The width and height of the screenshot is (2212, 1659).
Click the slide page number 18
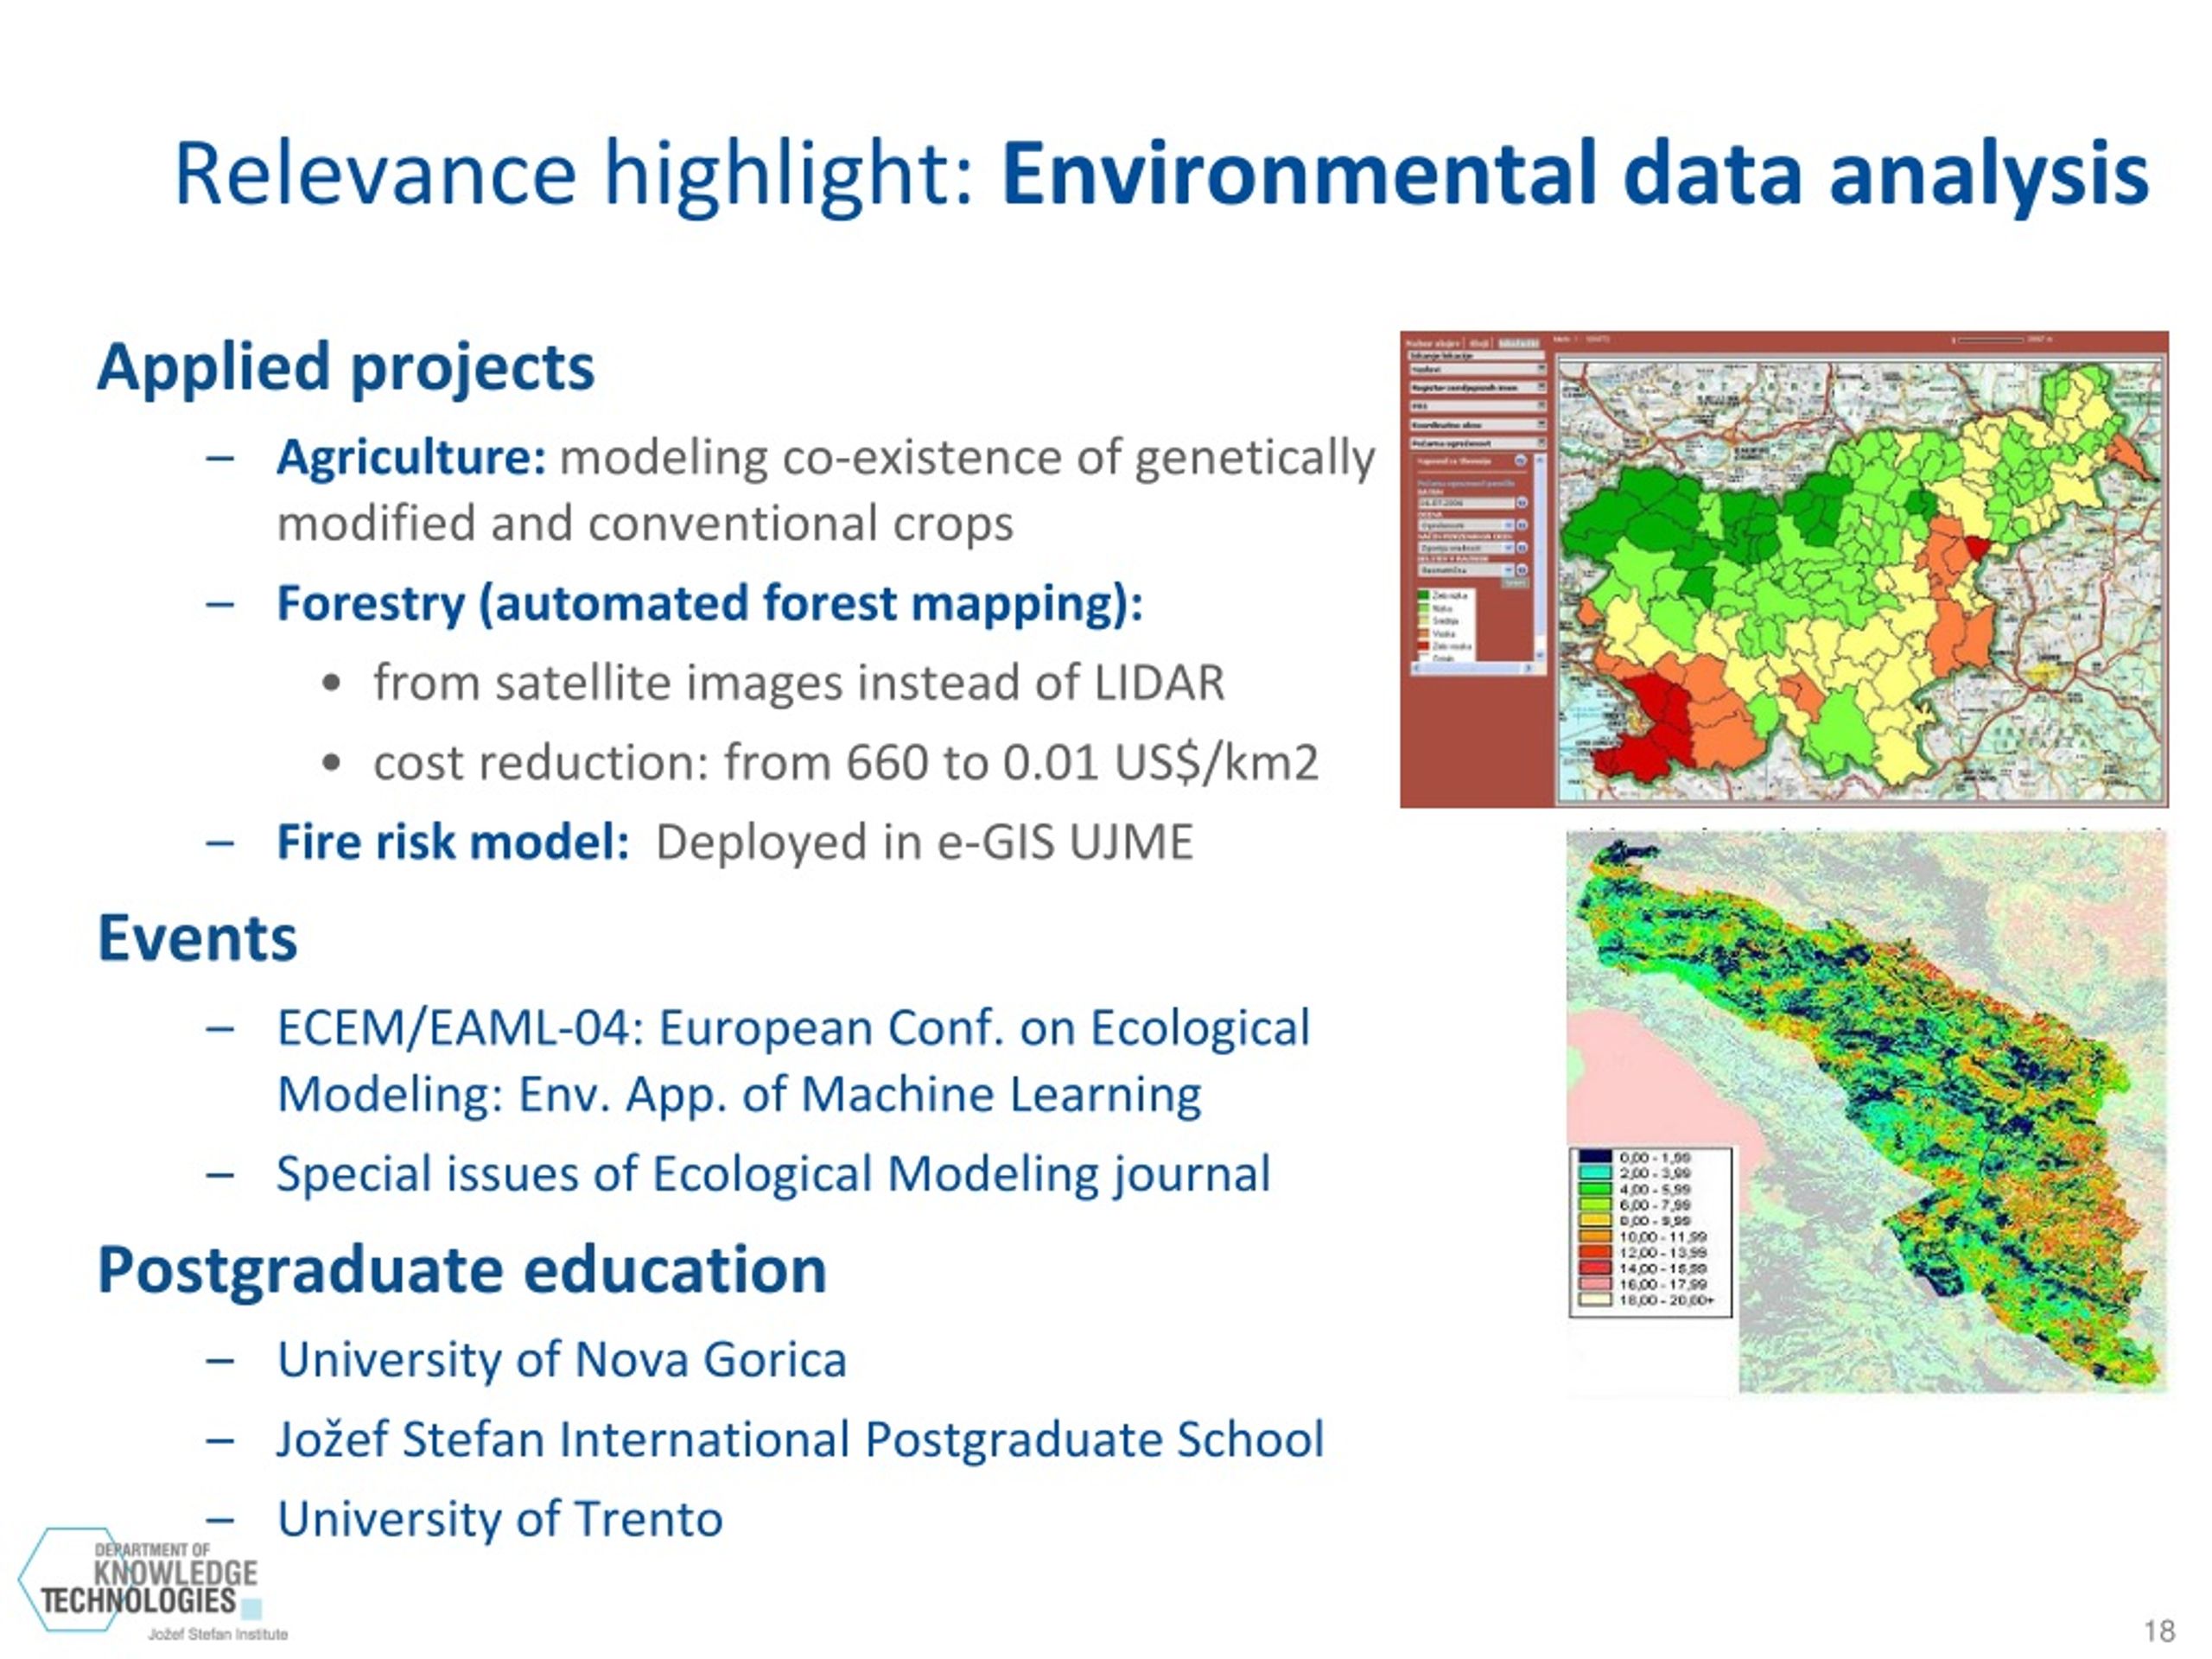click(x=2160, y=1631)
